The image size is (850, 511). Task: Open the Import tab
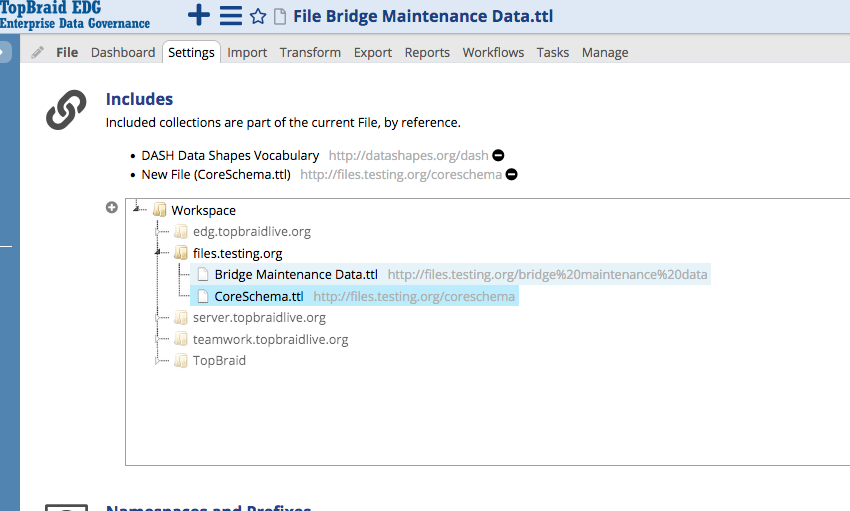[x=247, y=52]
